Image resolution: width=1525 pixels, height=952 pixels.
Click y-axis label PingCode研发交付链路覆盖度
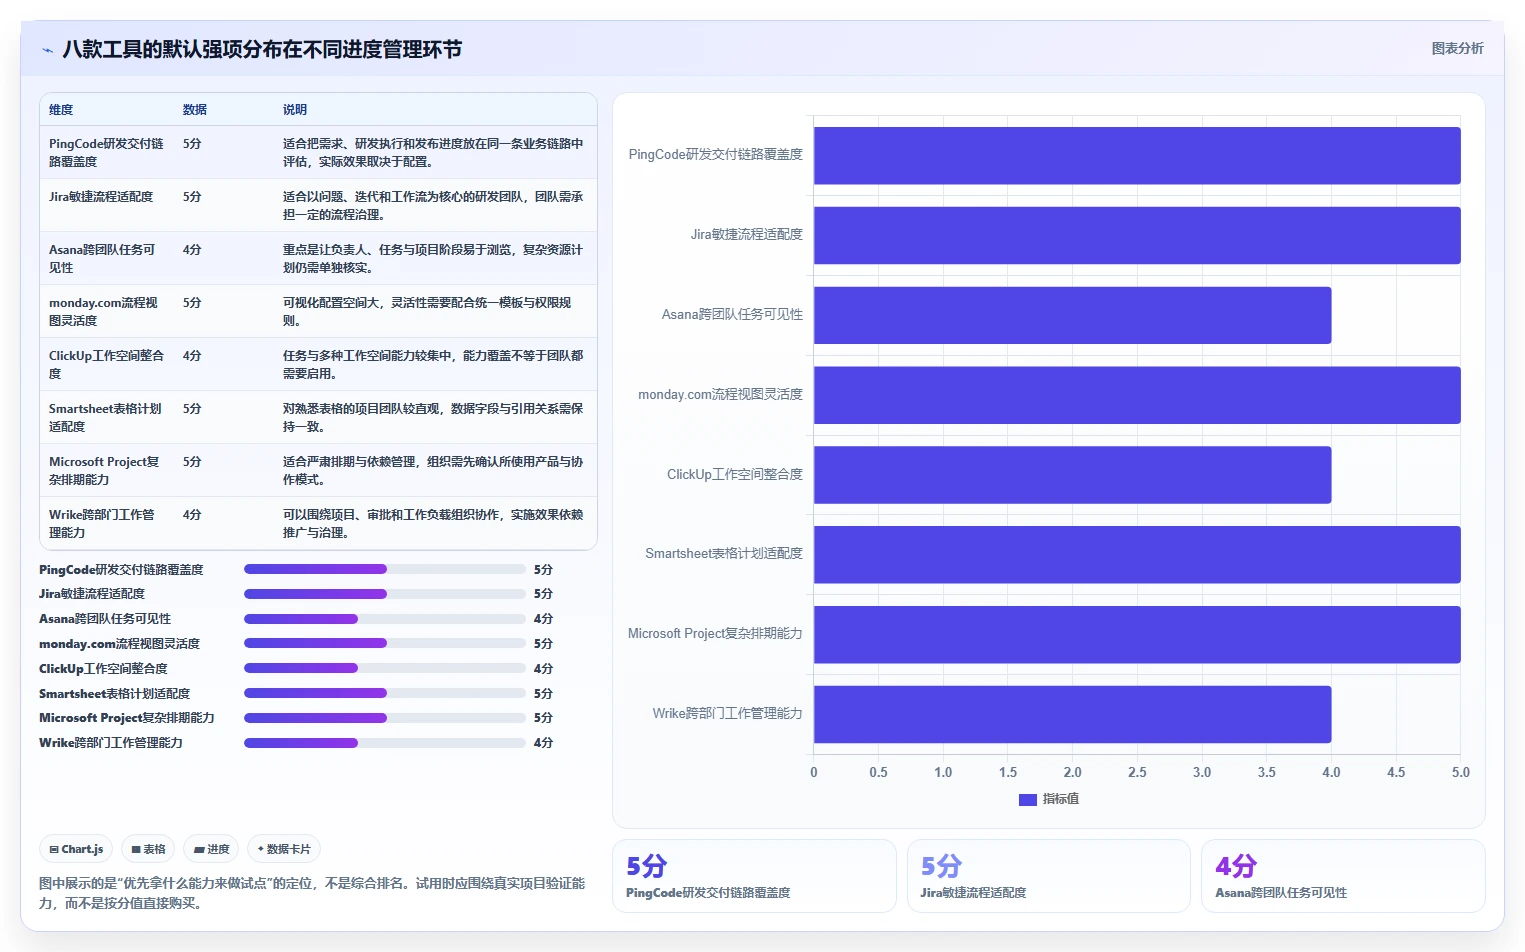point(715,155)
